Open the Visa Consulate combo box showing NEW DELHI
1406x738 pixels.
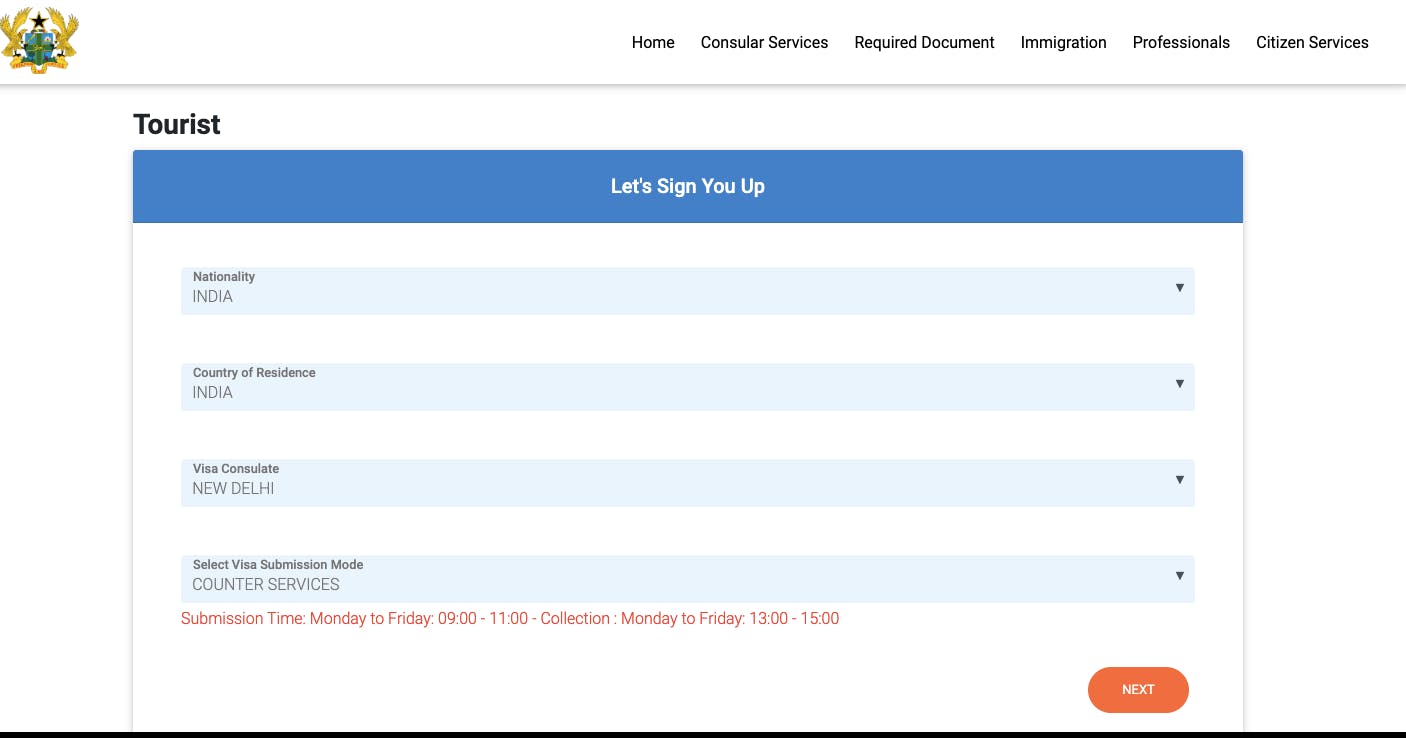(x=687, y=483)
